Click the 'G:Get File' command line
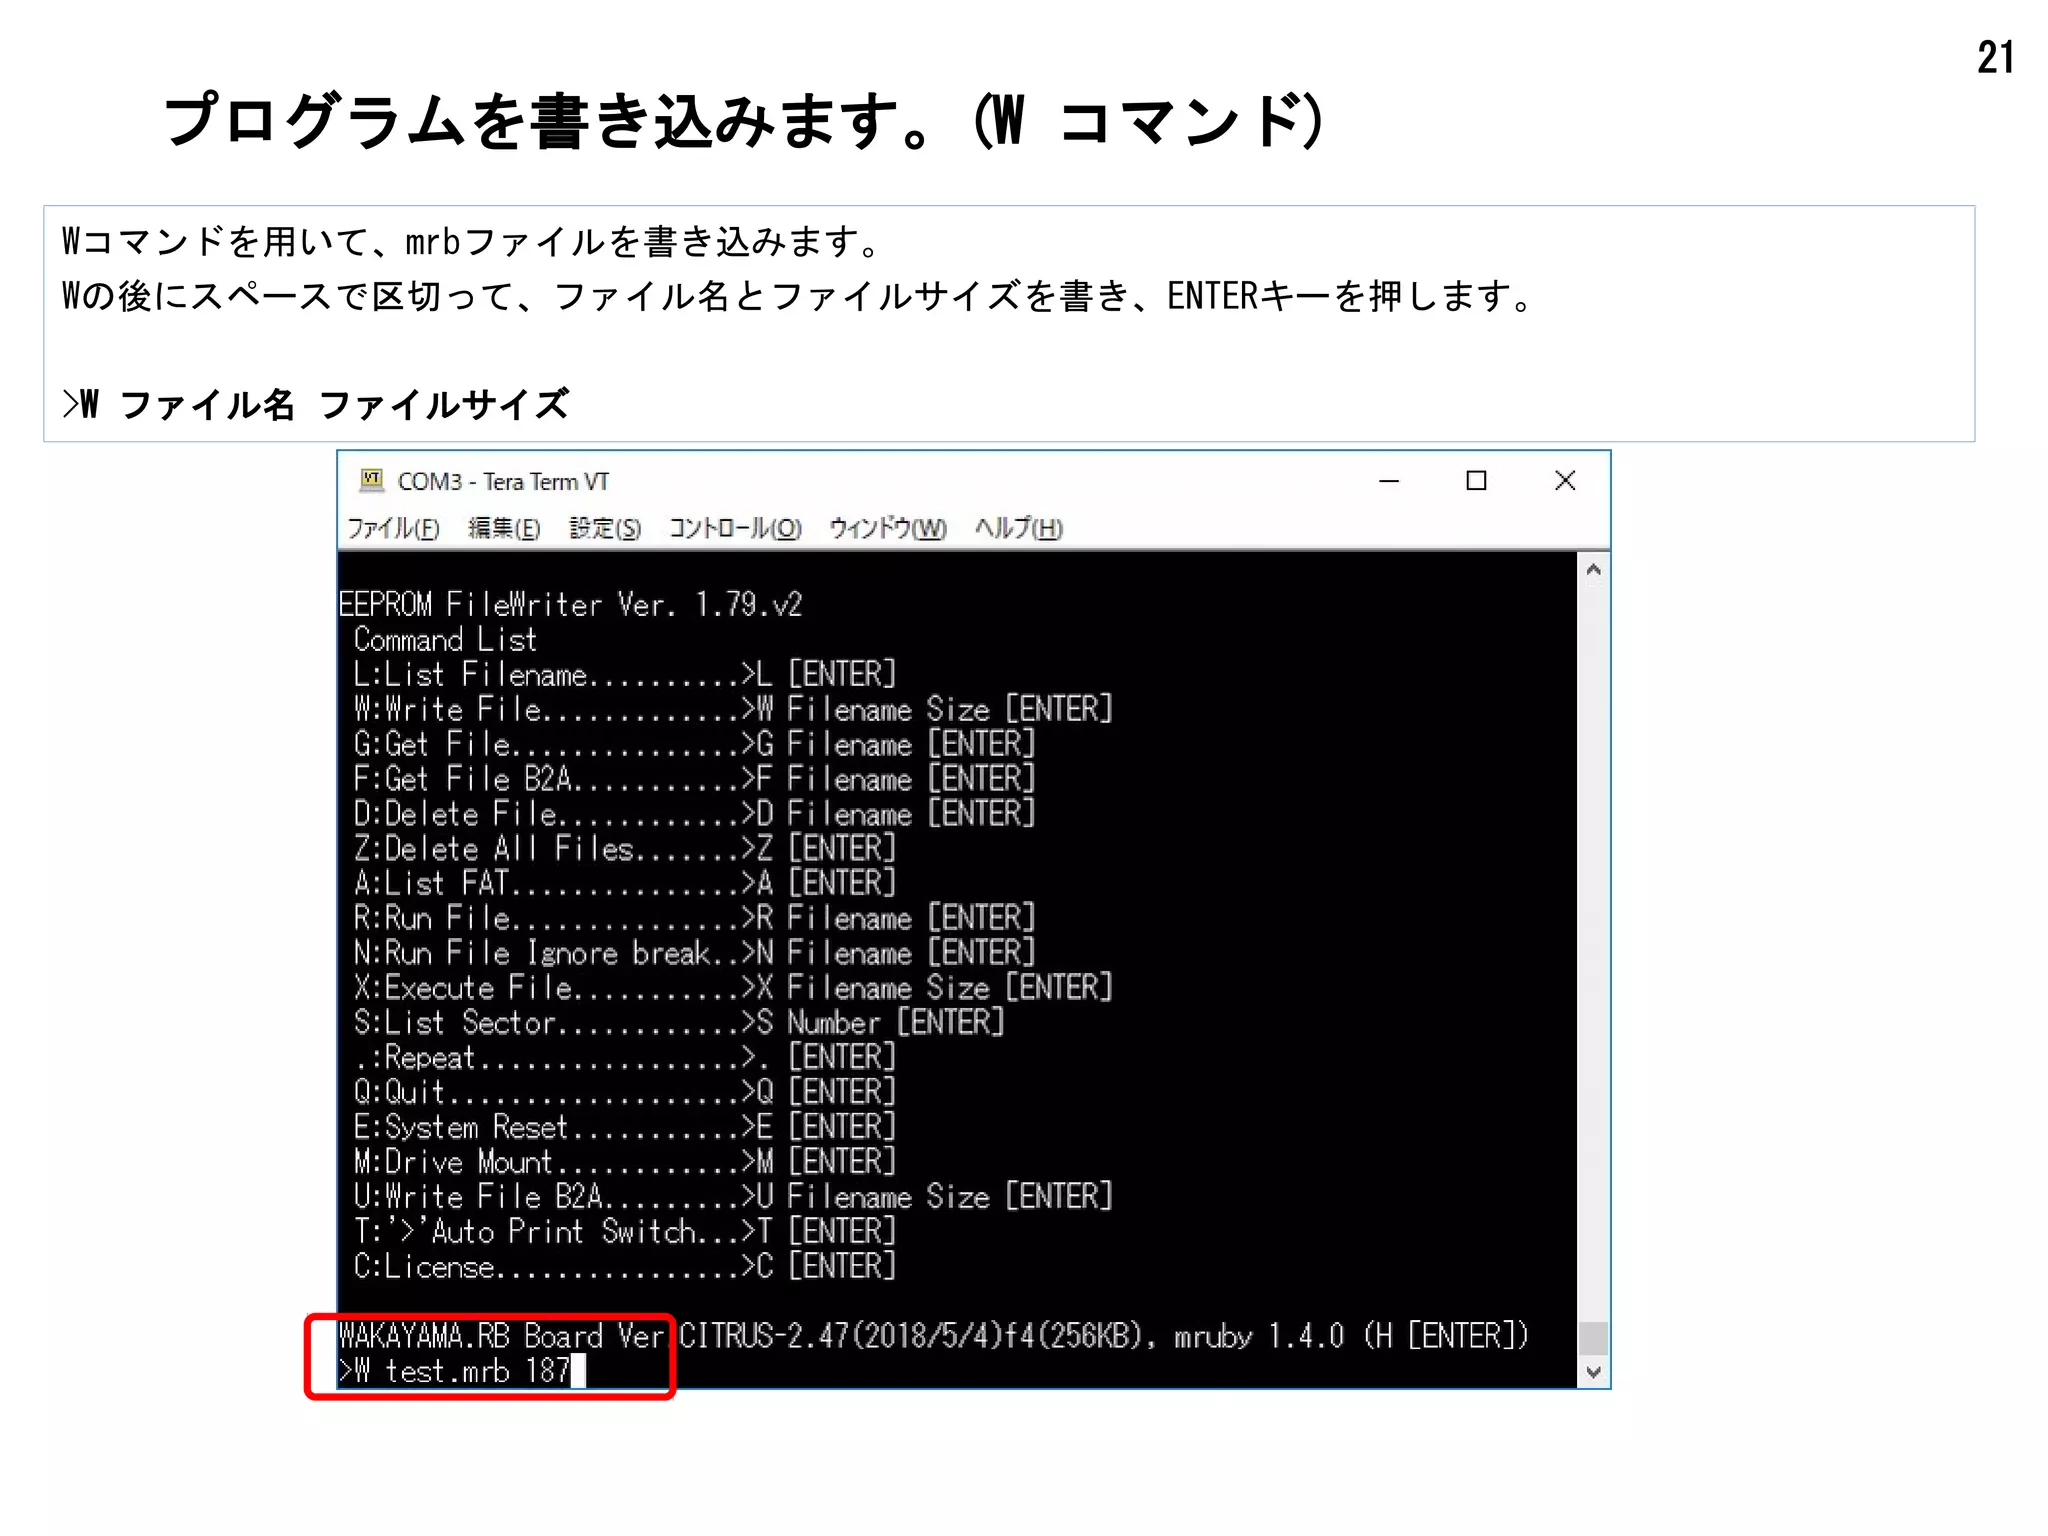 pos(694,744)
